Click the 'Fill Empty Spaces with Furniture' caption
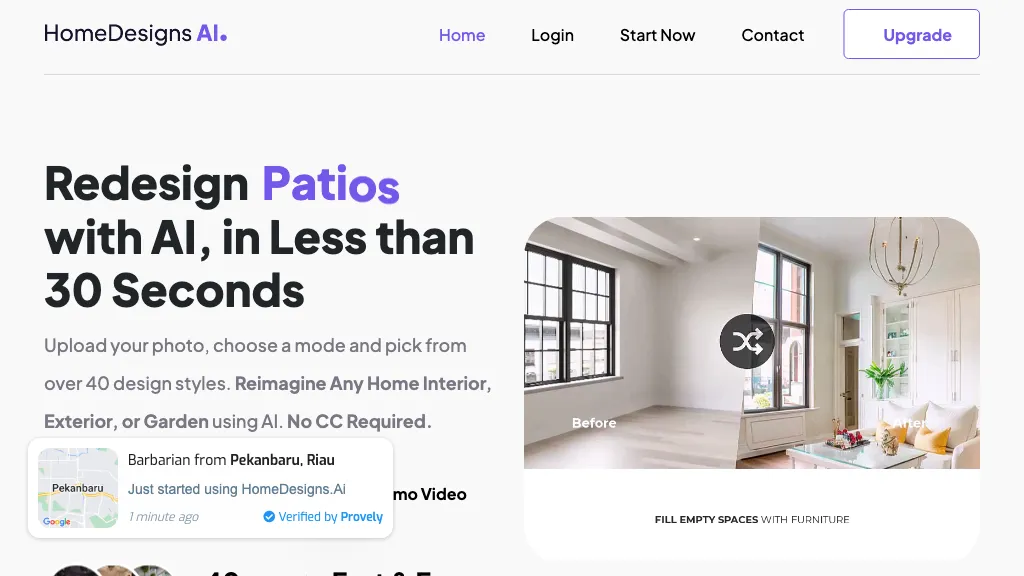The height and width of the screenshot is (576, 1024). point(751,519)
